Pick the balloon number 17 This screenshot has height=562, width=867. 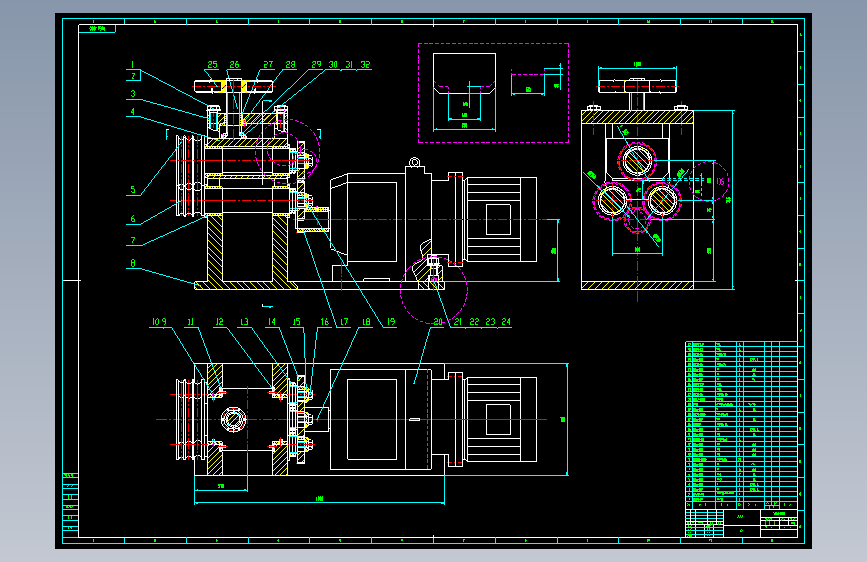344,321
